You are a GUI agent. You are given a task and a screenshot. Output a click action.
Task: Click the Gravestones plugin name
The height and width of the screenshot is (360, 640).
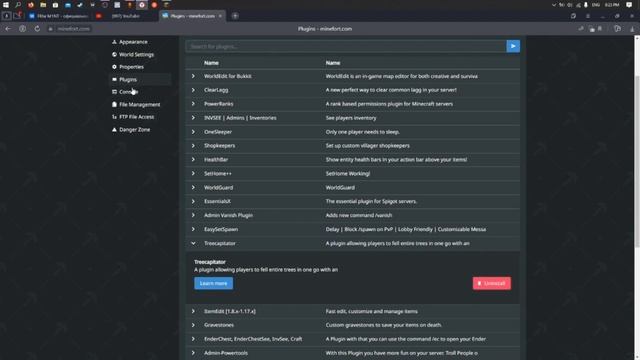click(x=219, y=325)
